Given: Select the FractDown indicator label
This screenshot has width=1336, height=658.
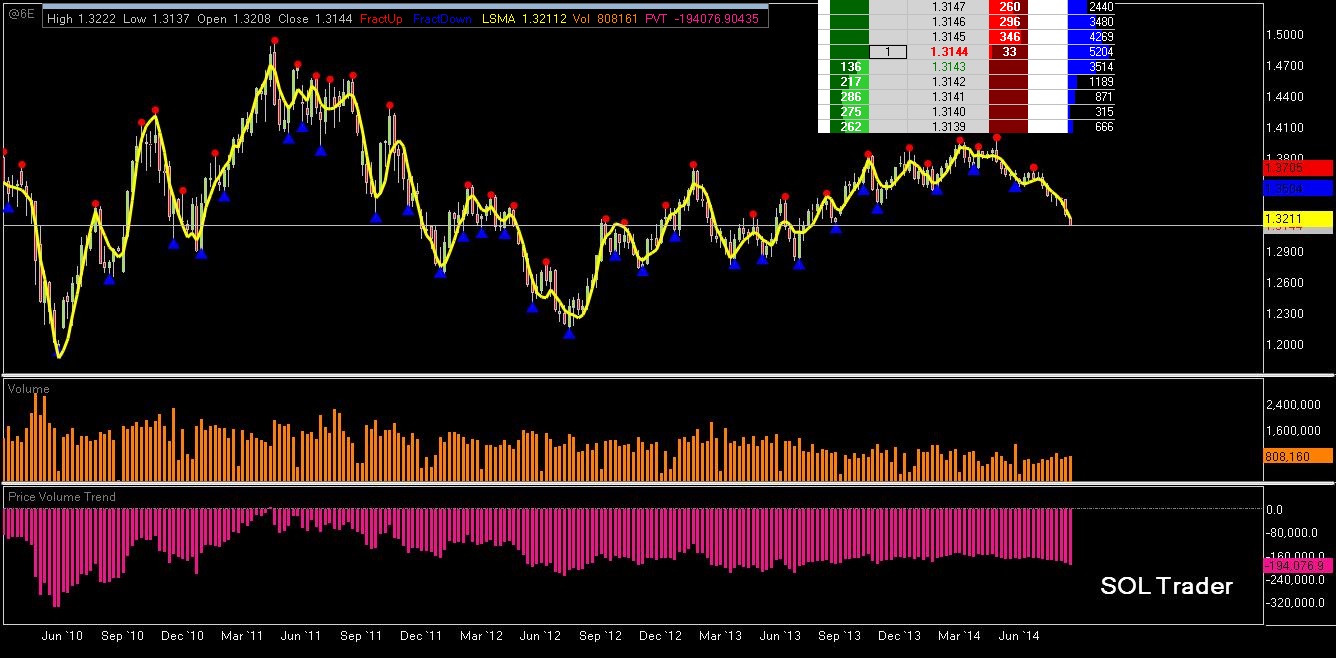Looking at the screenshot, I should (x=442, y=18).
